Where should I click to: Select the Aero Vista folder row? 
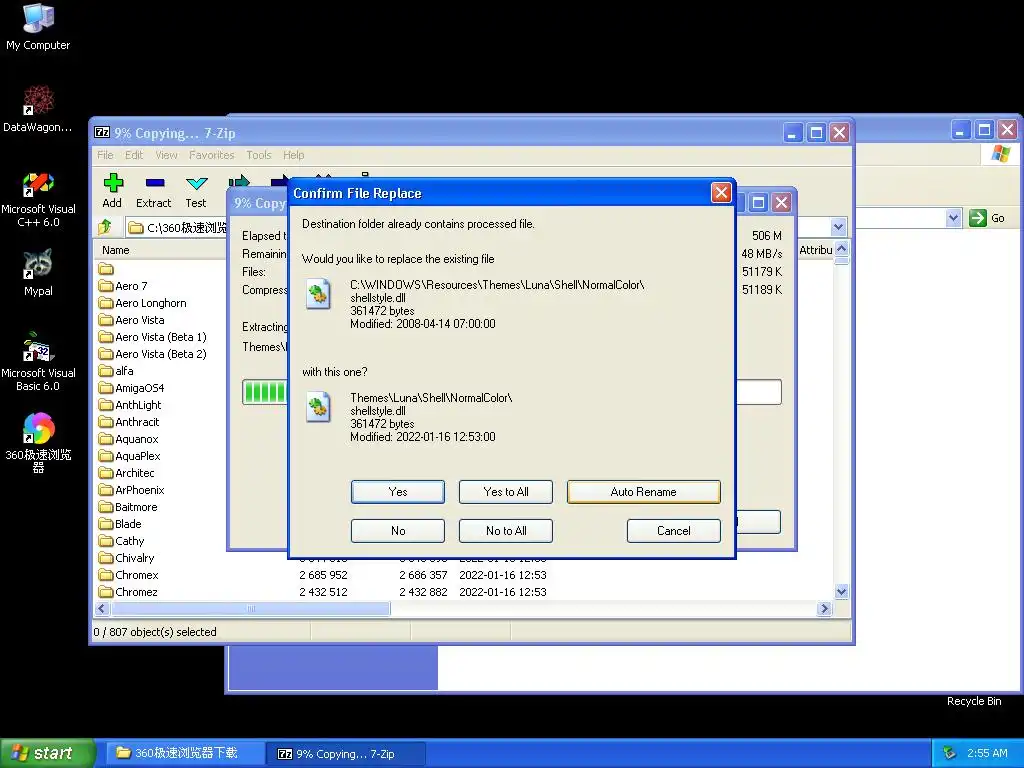tap(131, 320)
